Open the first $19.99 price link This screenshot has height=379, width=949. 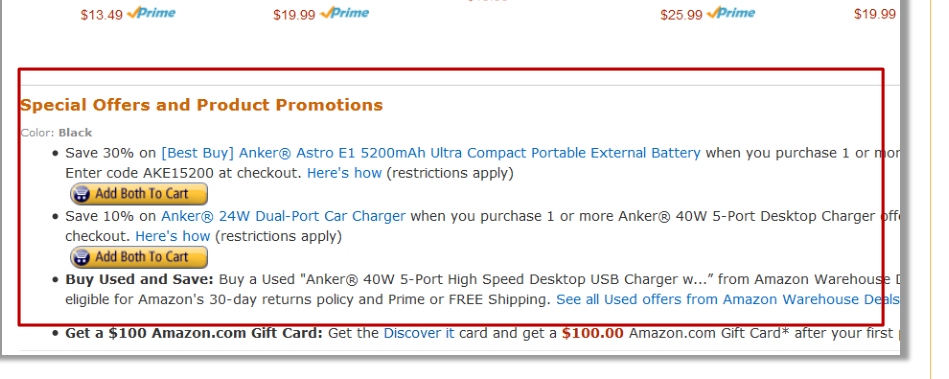tap(294, 15)
